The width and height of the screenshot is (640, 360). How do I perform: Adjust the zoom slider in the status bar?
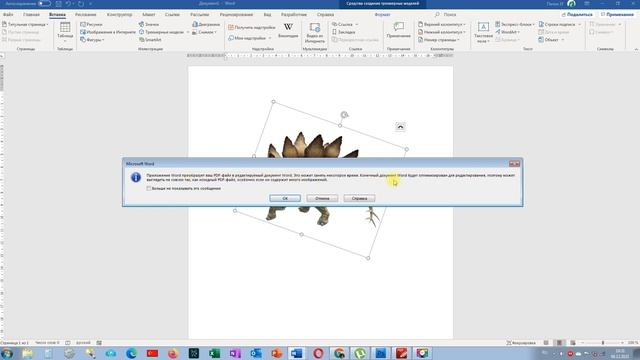(602, 343)
